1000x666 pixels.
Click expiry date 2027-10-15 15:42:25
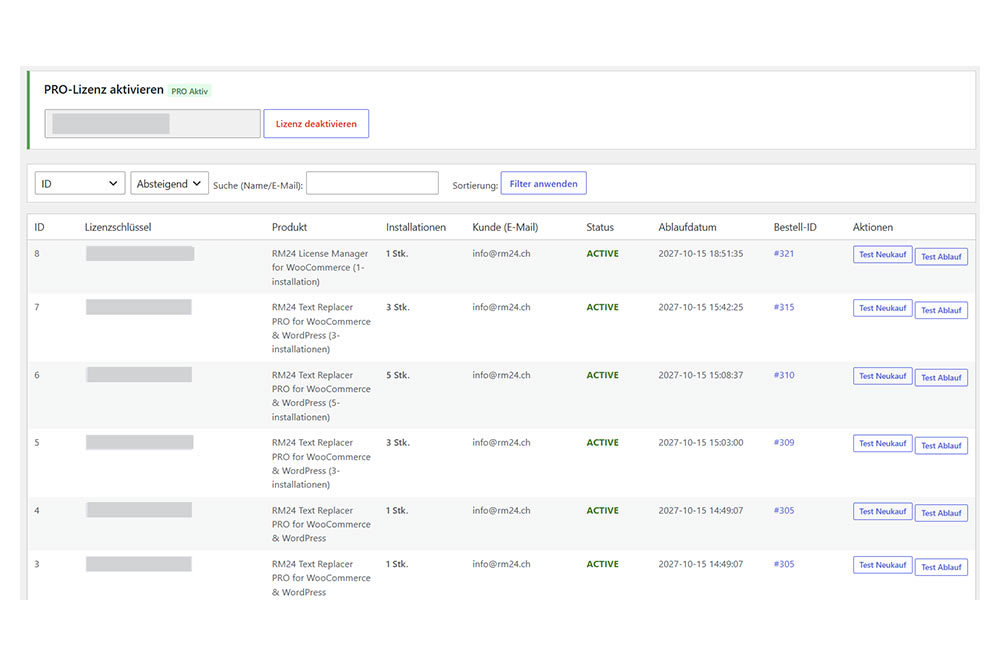[701, 307]
